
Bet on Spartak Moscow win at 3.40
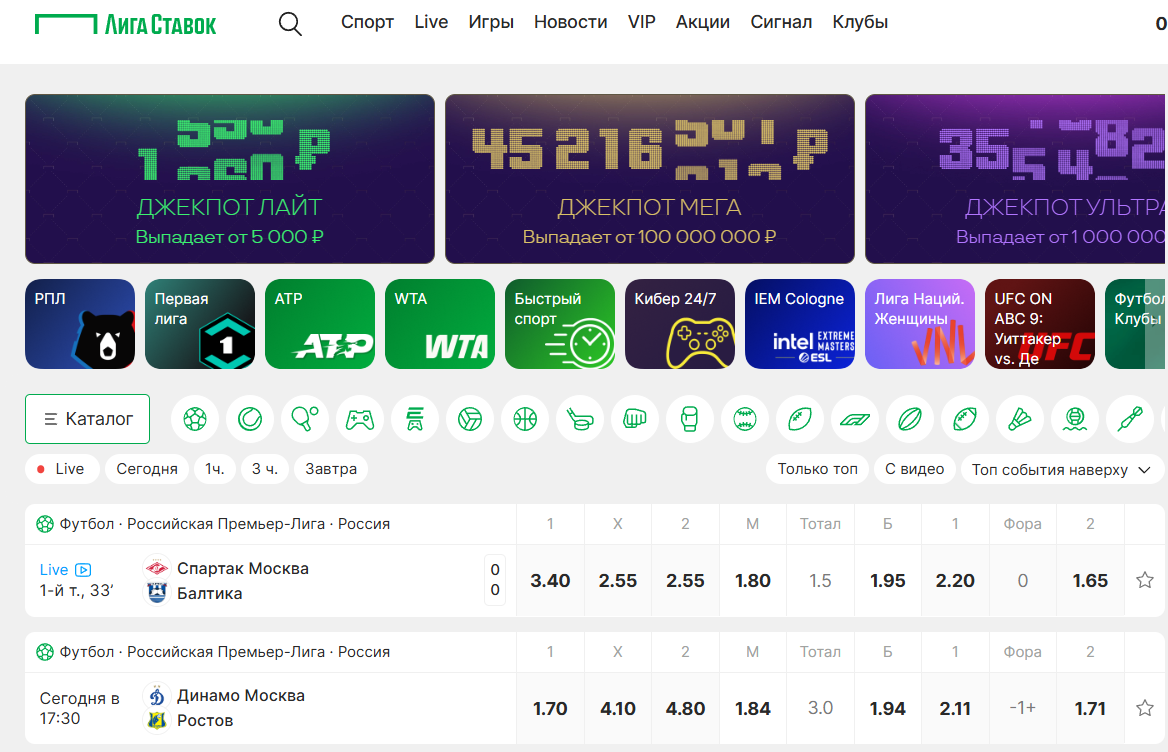550,581
